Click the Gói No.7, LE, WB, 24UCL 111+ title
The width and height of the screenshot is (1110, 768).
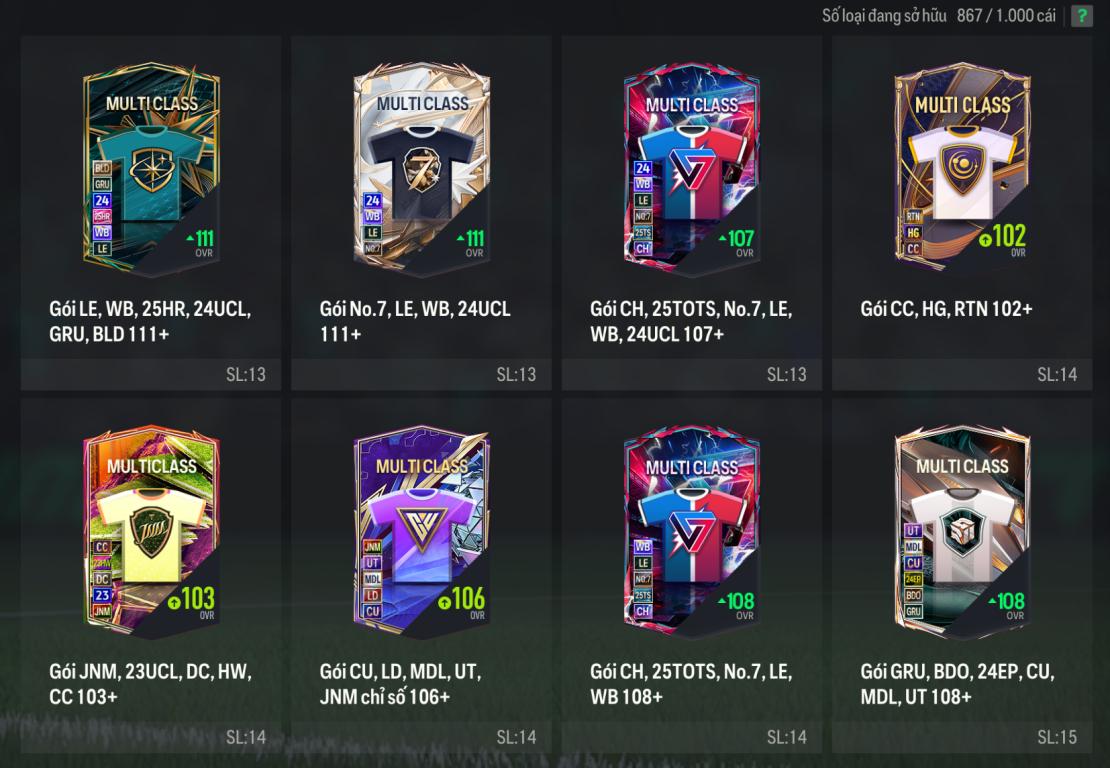click(x=415, y=321)
